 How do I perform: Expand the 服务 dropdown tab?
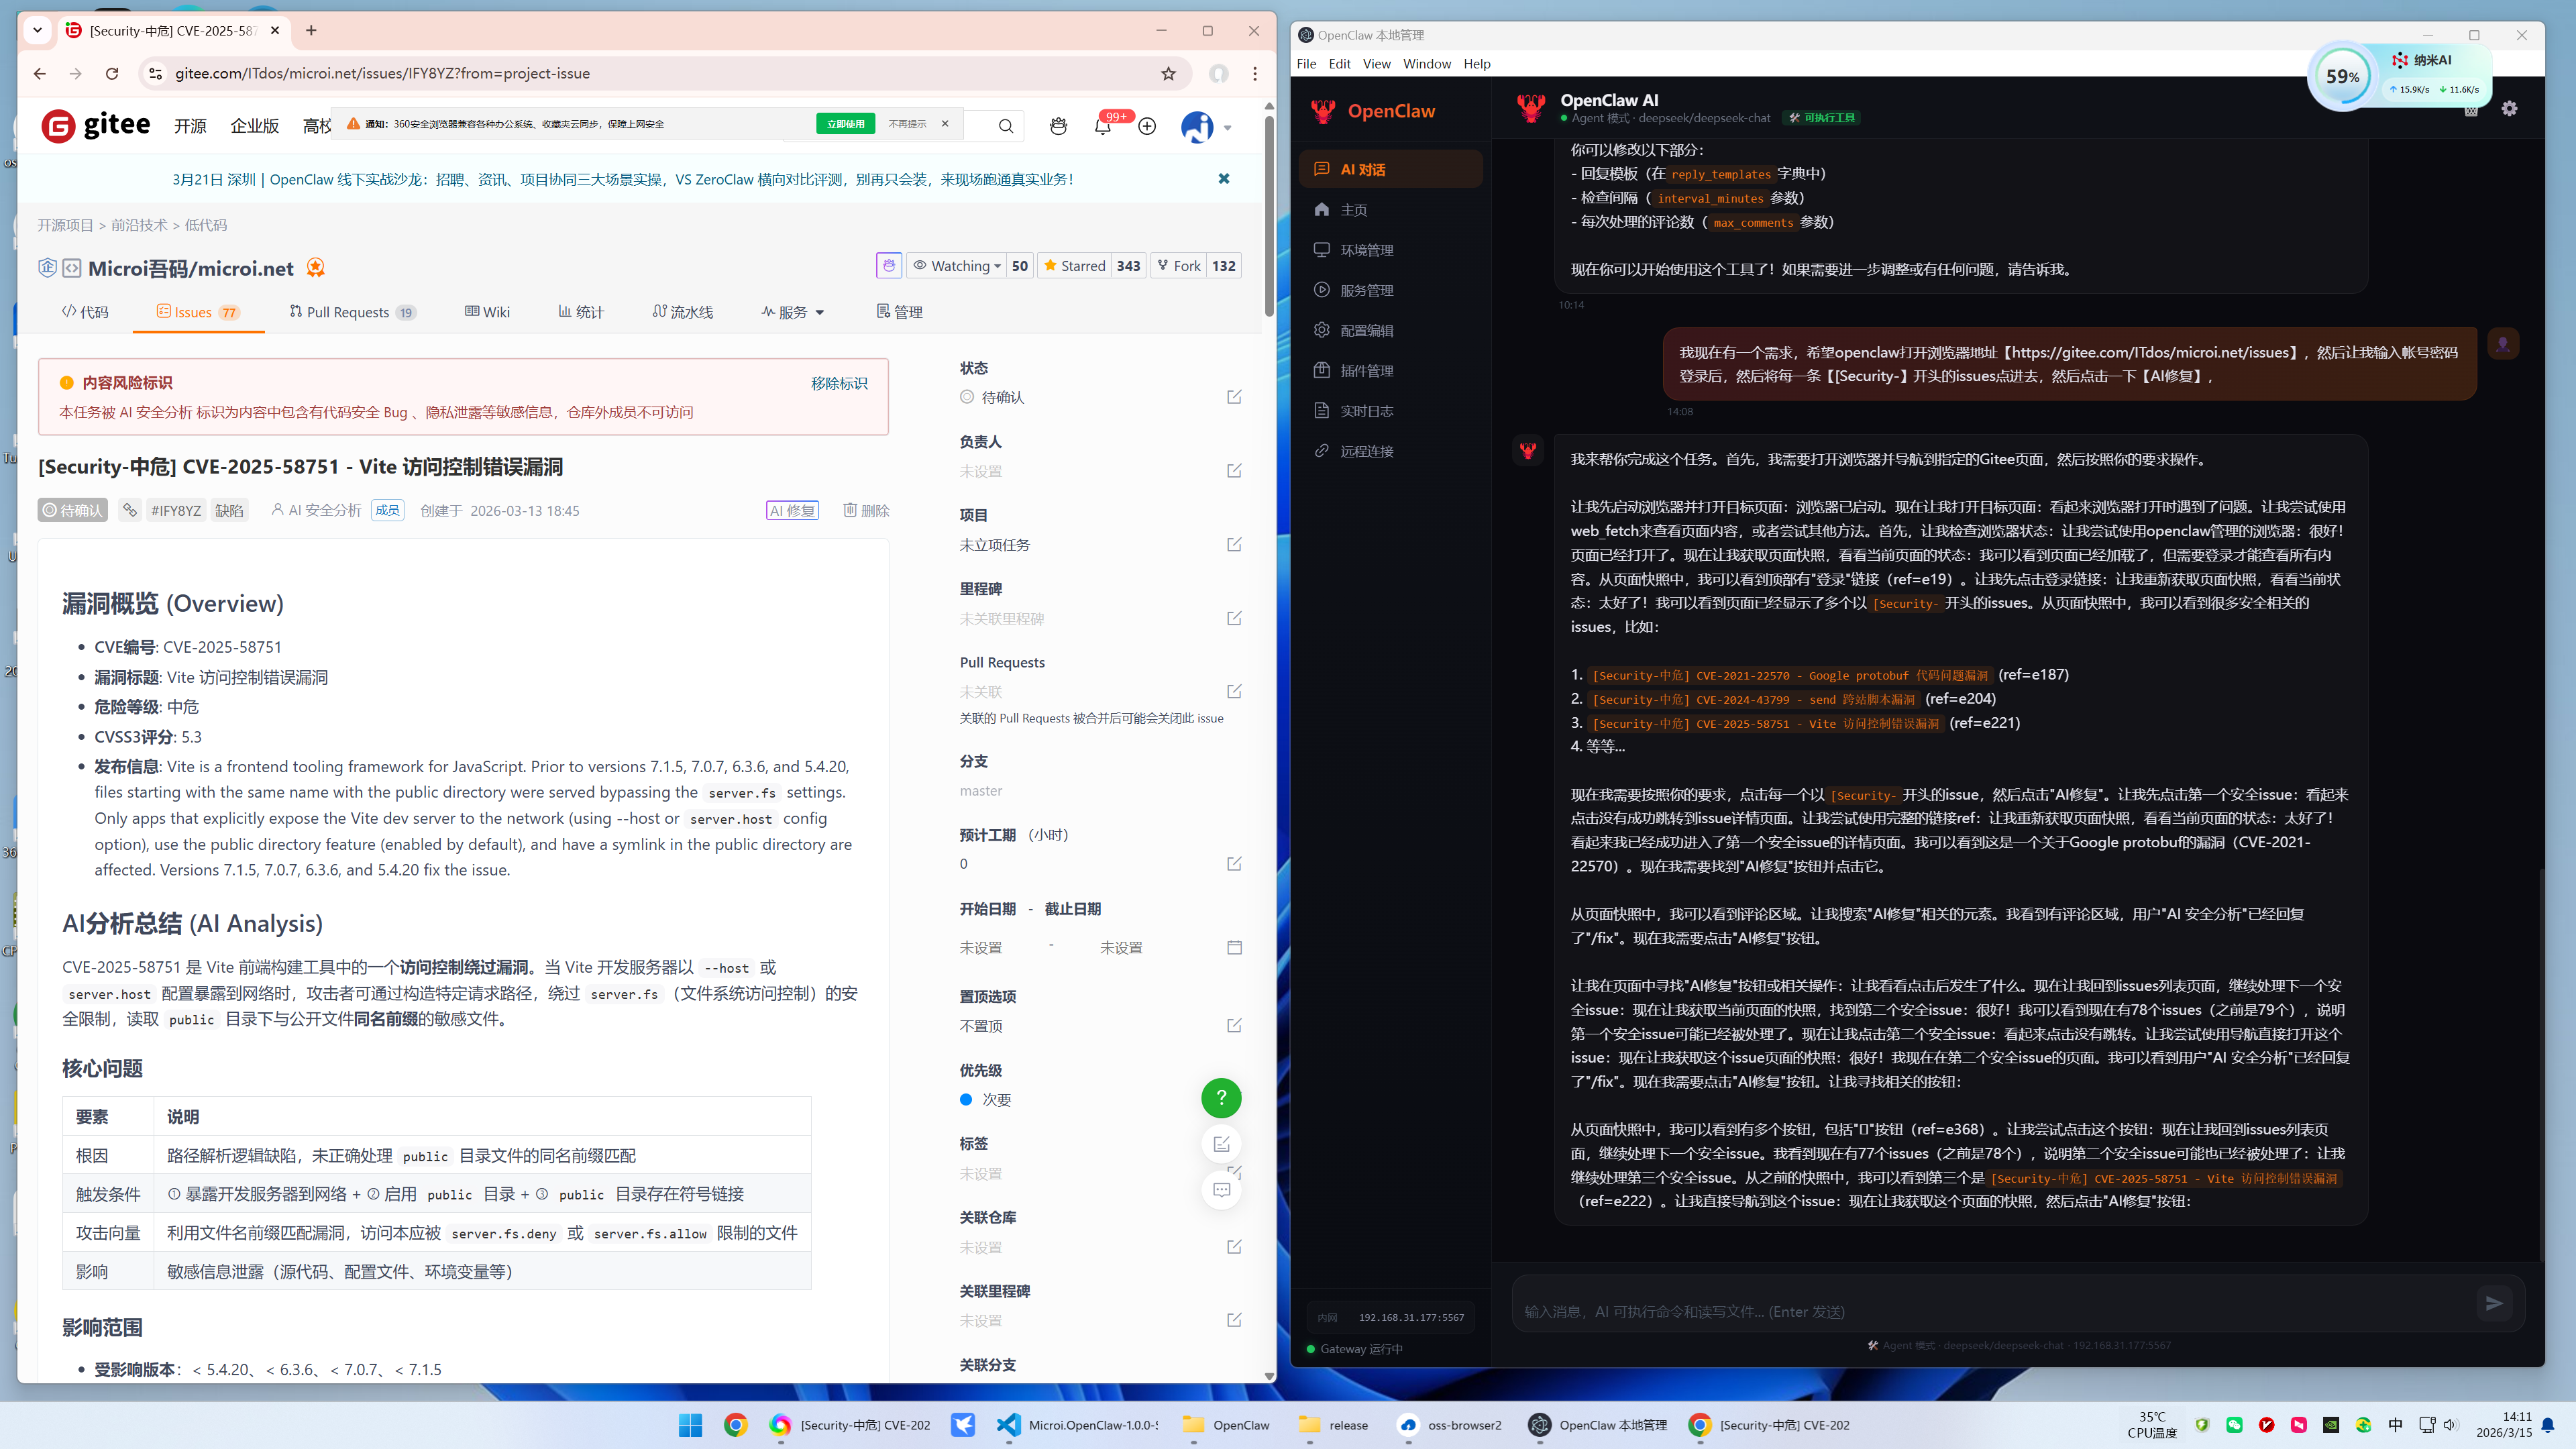tap(793, 312)
